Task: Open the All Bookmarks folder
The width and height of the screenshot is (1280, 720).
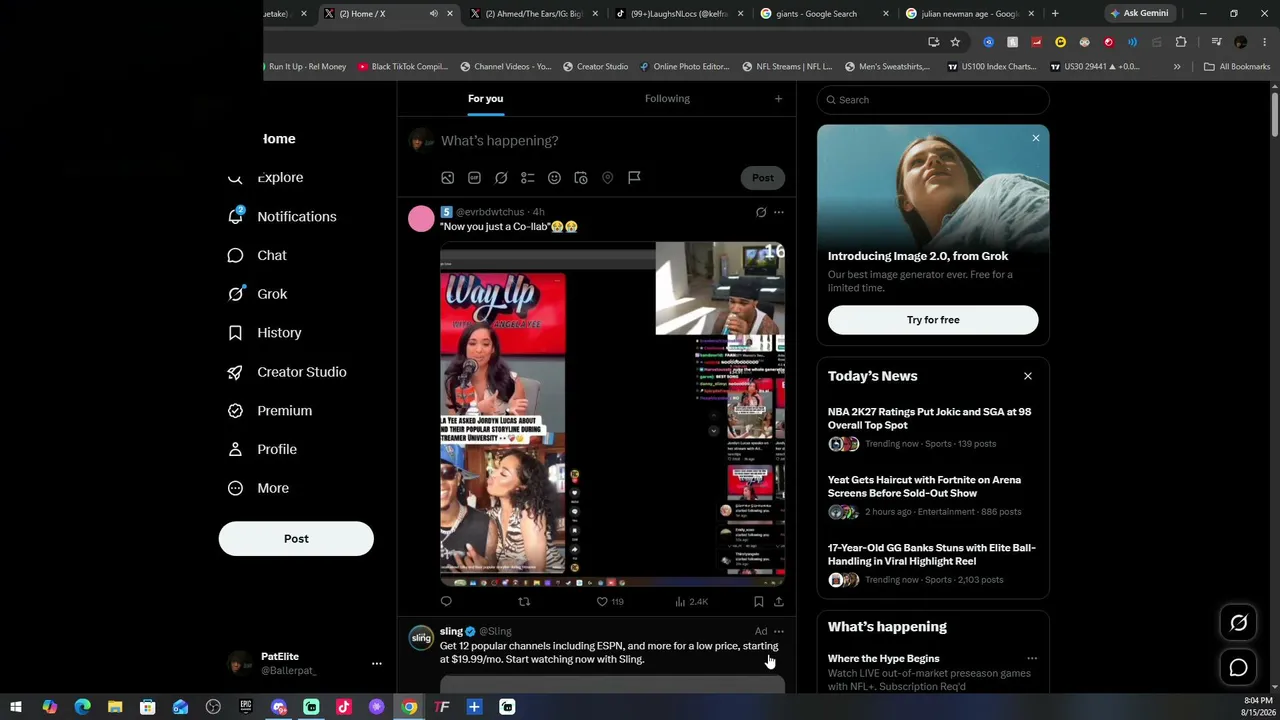Action: [1237, 67]
